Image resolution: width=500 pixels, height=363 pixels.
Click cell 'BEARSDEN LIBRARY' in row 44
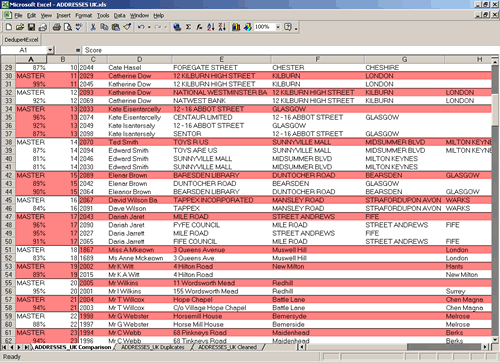pyautogui.click(x=221, y=192)
